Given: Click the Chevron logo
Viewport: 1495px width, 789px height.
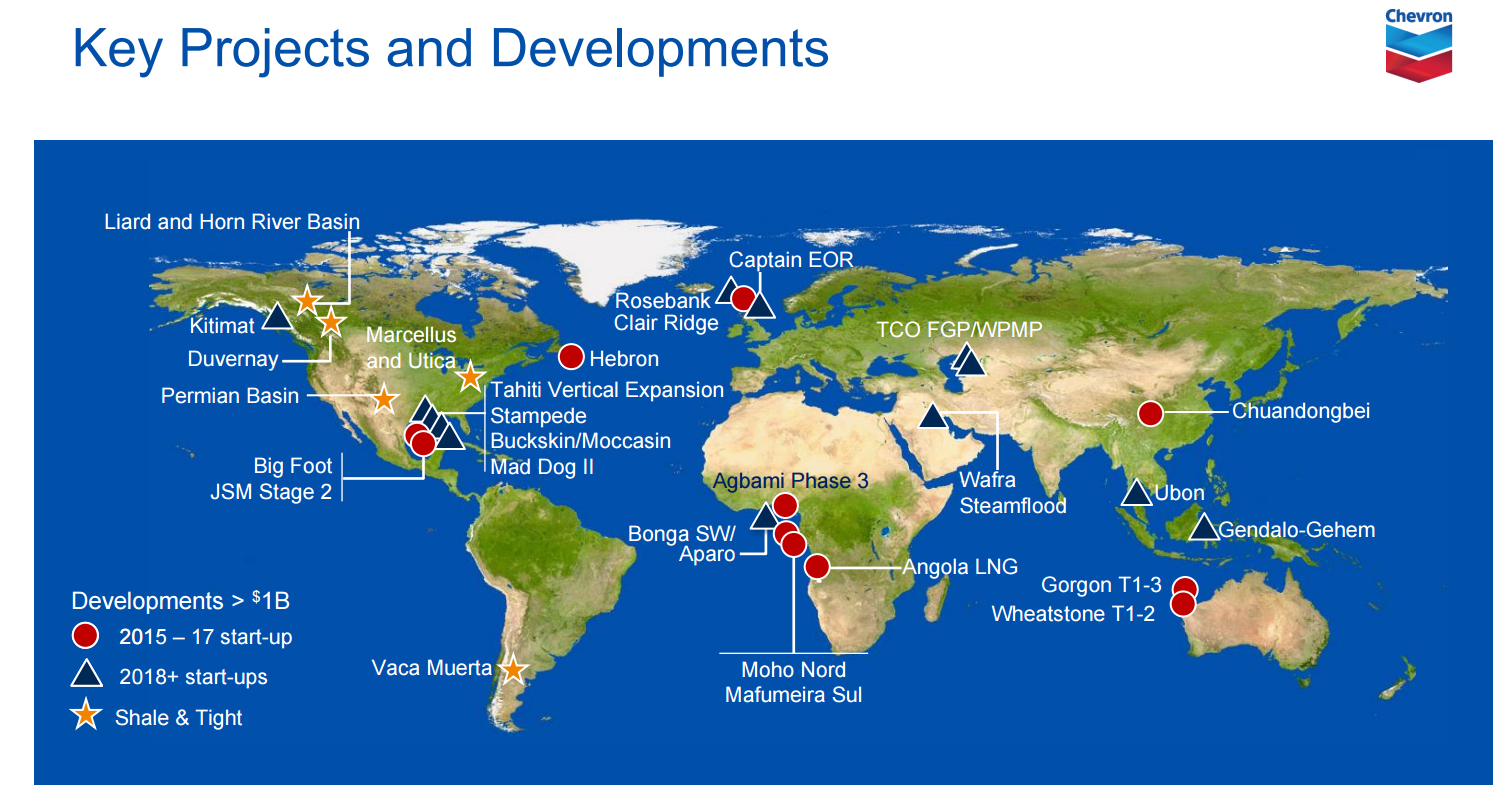Looking at the screenshot, I should pos(1418,44).
